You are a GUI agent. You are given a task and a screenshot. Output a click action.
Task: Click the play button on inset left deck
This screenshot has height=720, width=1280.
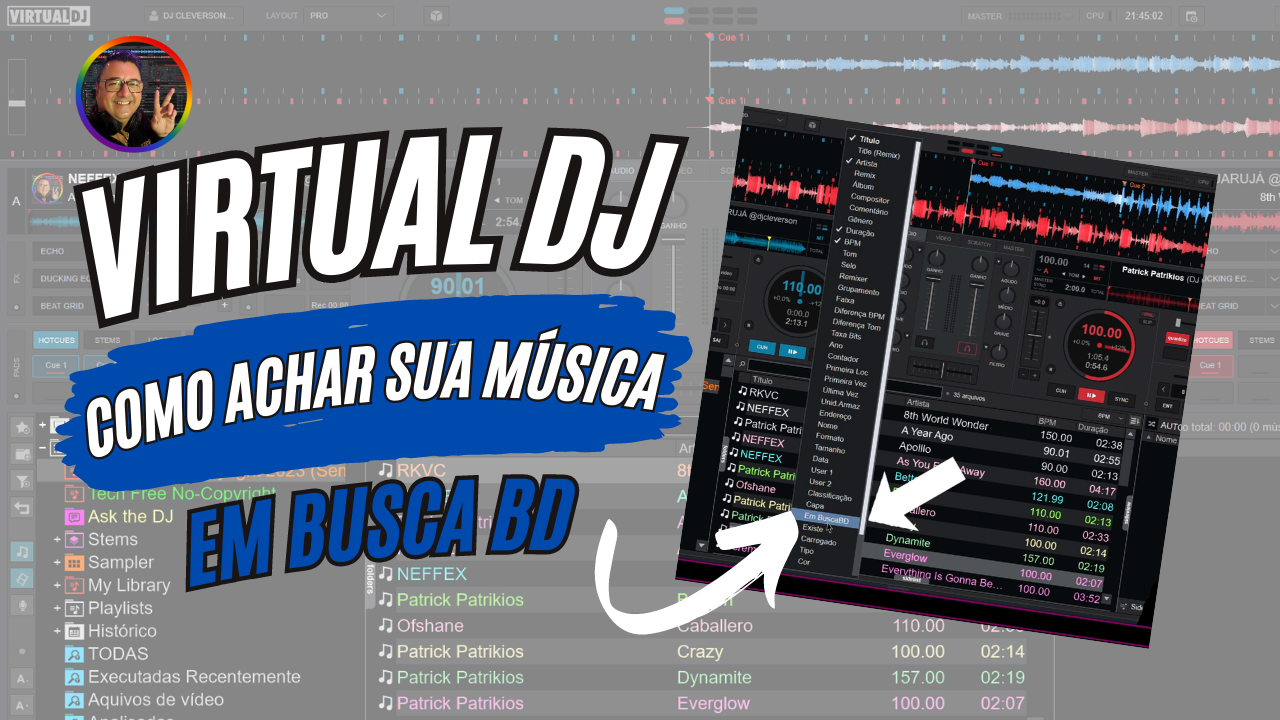tap(793, 351)
